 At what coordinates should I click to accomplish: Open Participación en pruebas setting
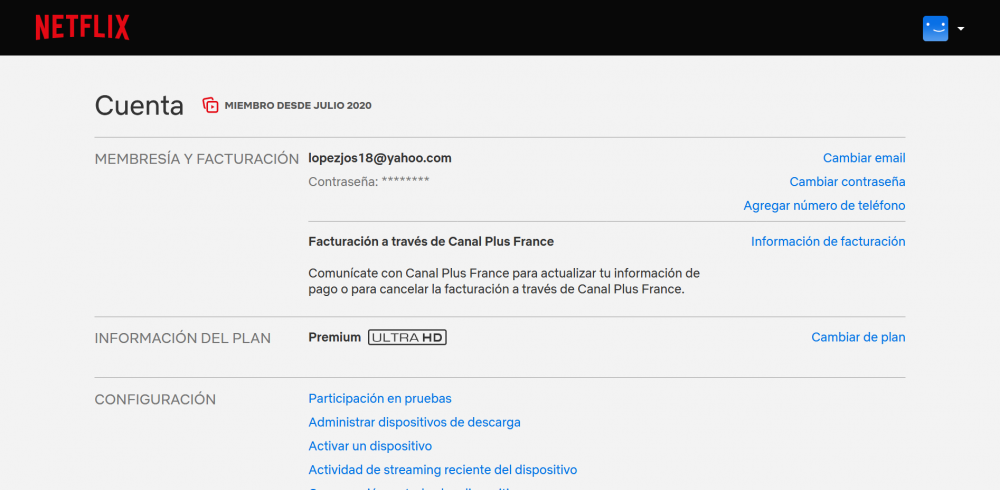pos(379,399)
